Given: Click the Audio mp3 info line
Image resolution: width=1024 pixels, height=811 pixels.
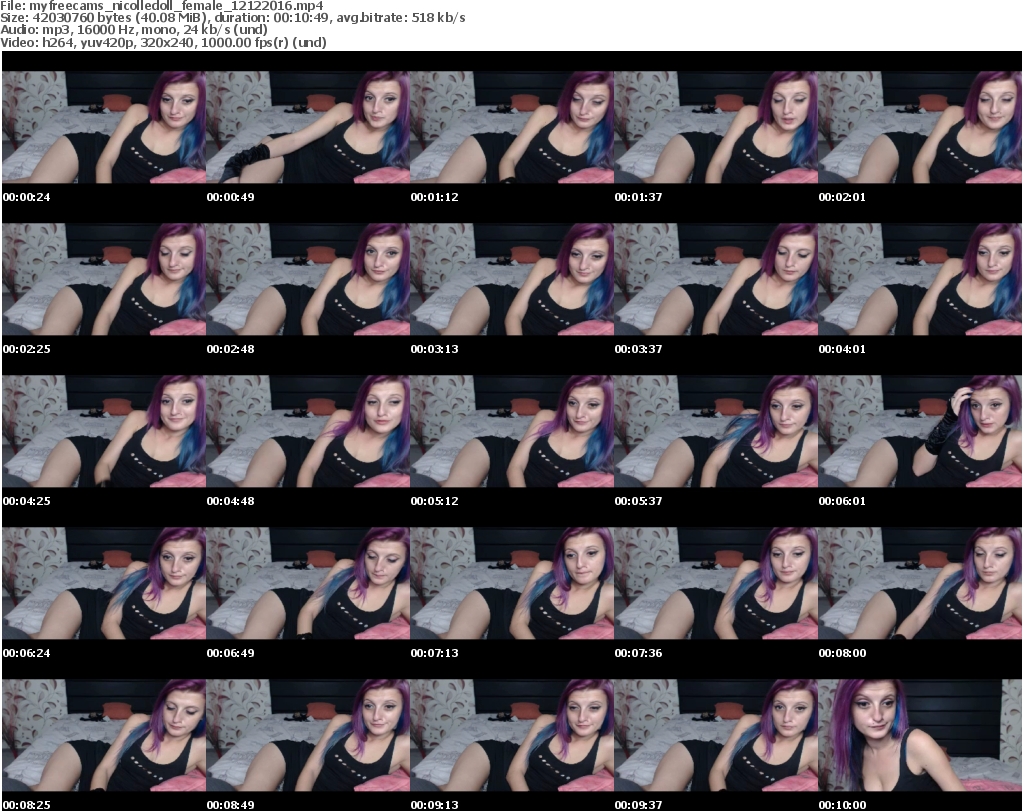Looking at the screenshot, I should (134, 29).
